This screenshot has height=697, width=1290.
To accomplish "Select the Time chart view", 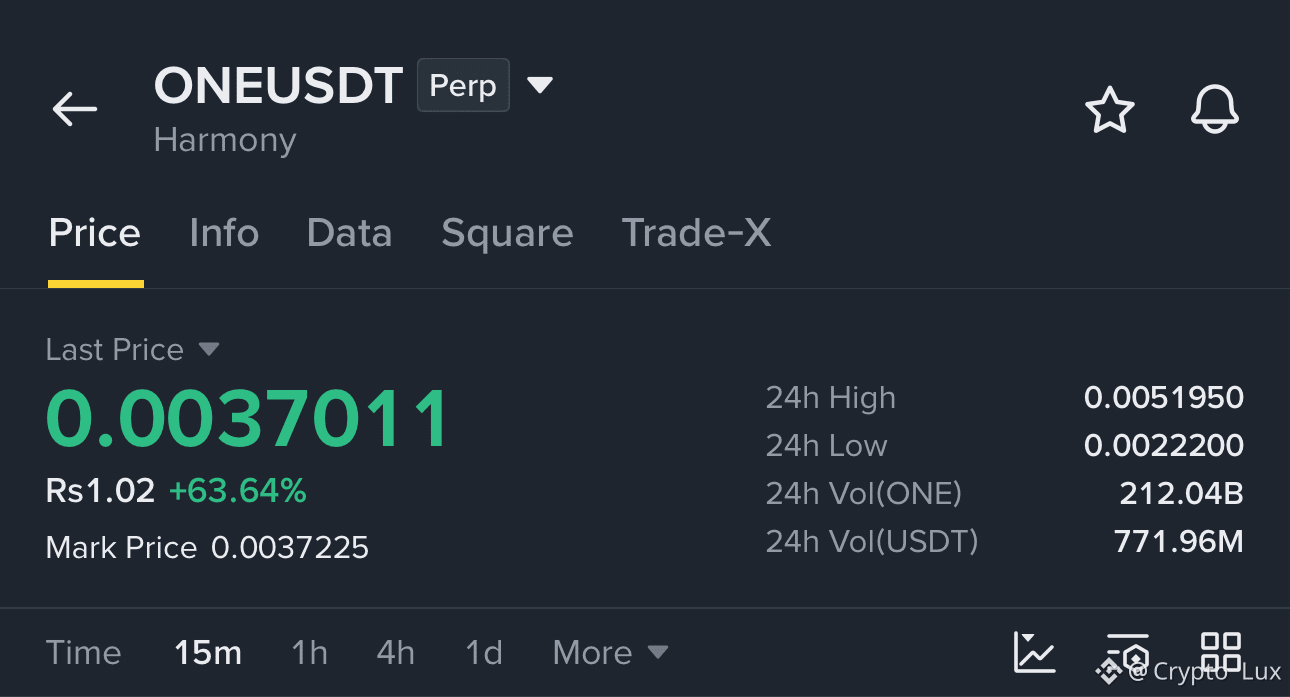I will 84,653.
